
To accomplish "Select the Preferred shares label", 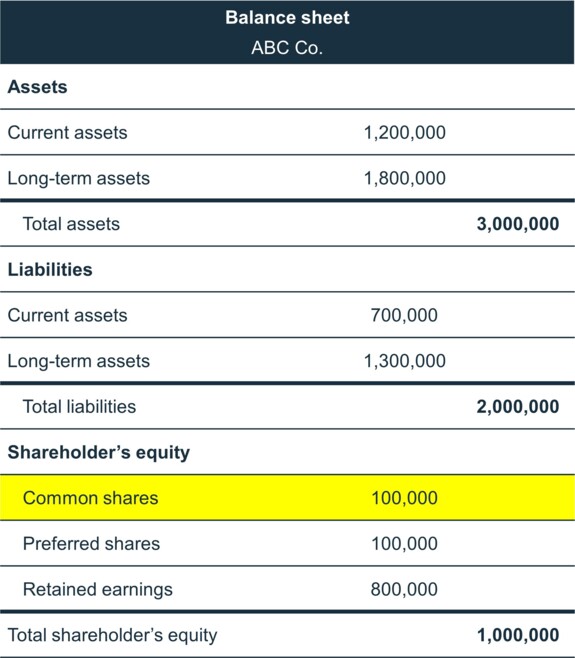I will point(91,543).
